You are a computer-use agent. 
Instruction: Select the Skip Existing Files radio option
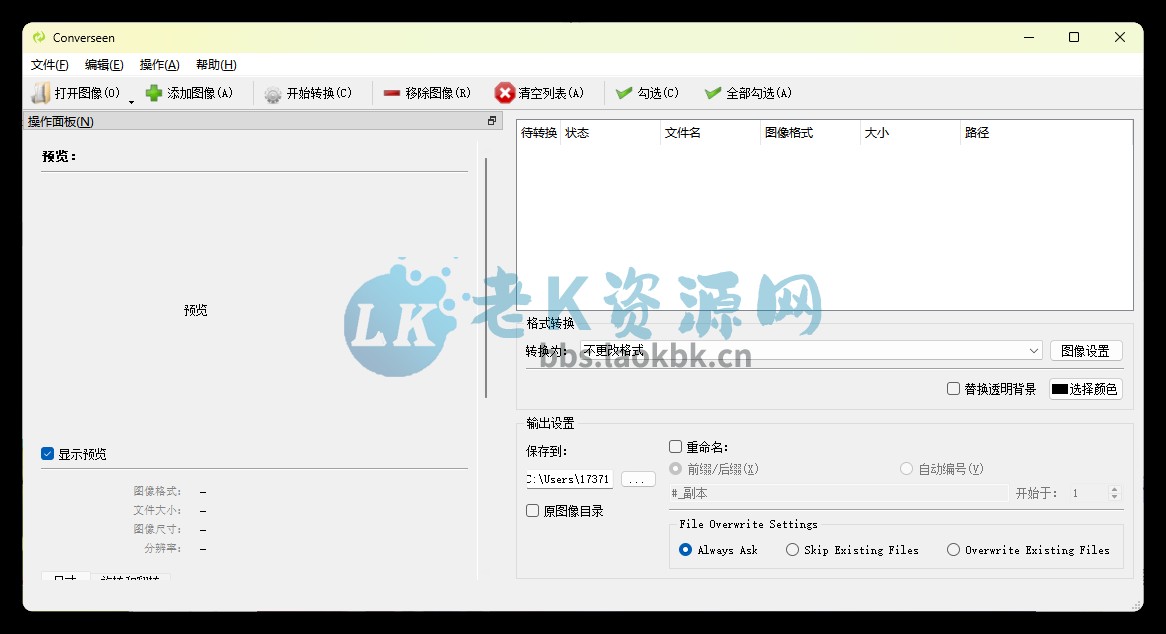tap(792, 550)
